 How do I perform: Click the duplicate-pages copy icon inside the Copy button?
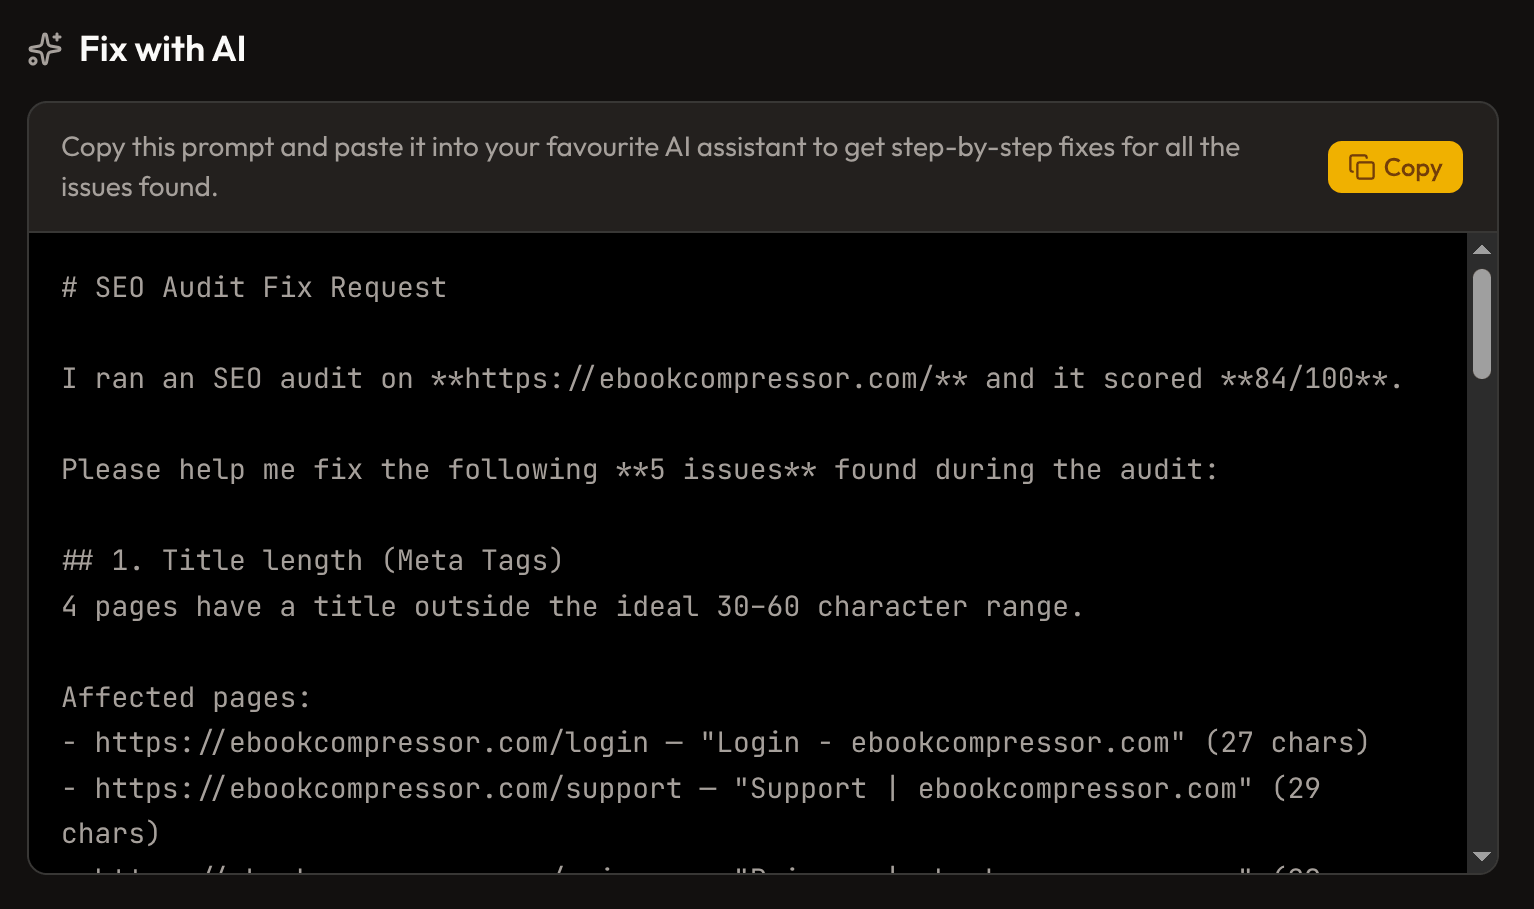1364,167
